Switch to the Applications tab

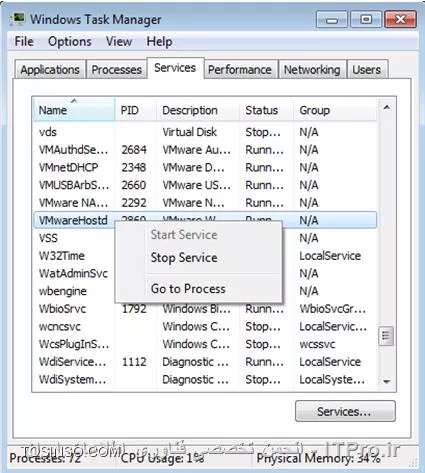pos(50,70)
